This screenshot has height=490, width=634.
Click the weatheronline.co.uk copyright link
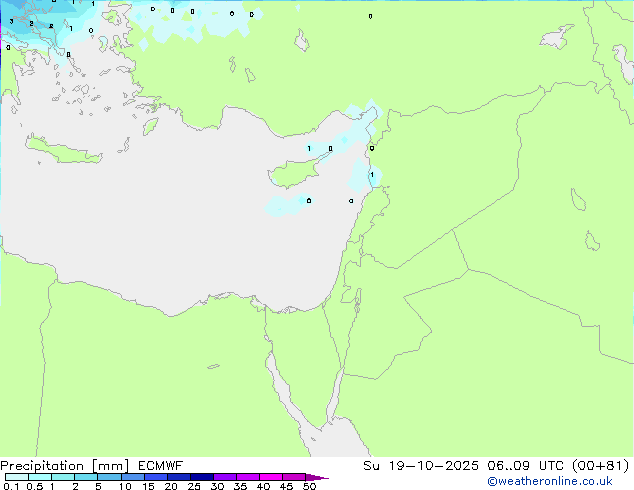click(550, 481)
